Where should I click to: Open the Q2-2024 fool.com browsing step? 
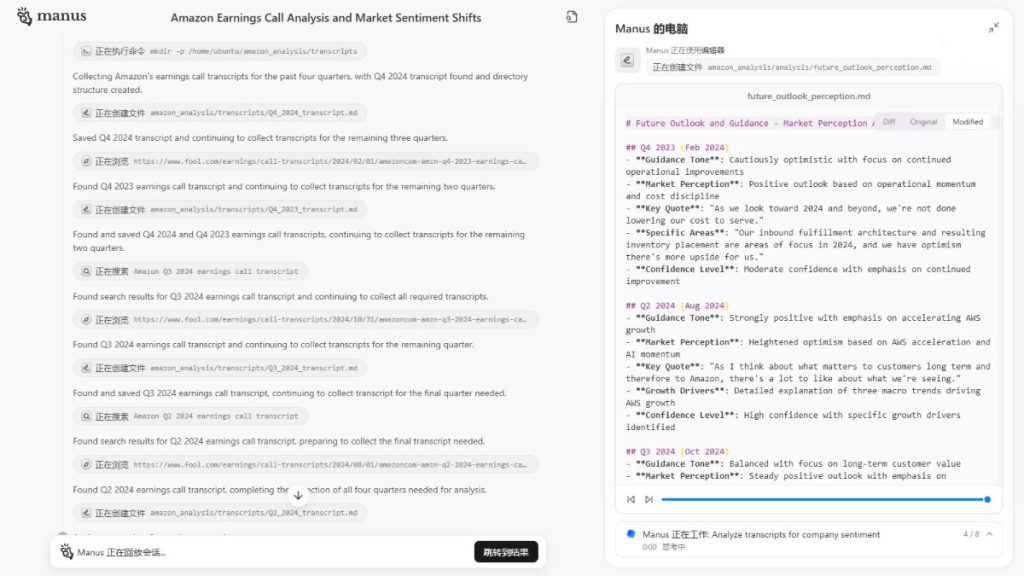[305, 464]
